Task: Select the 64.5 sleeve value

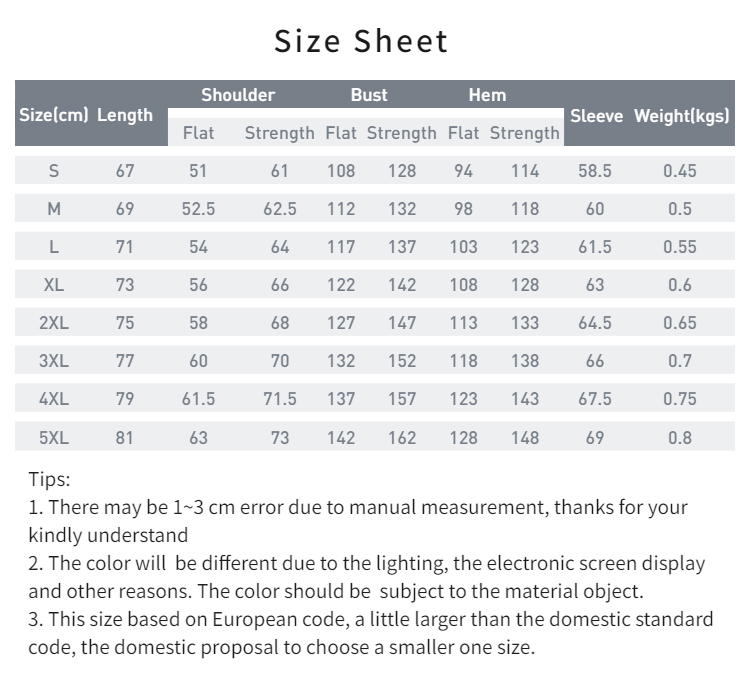Action: (595, 323)
